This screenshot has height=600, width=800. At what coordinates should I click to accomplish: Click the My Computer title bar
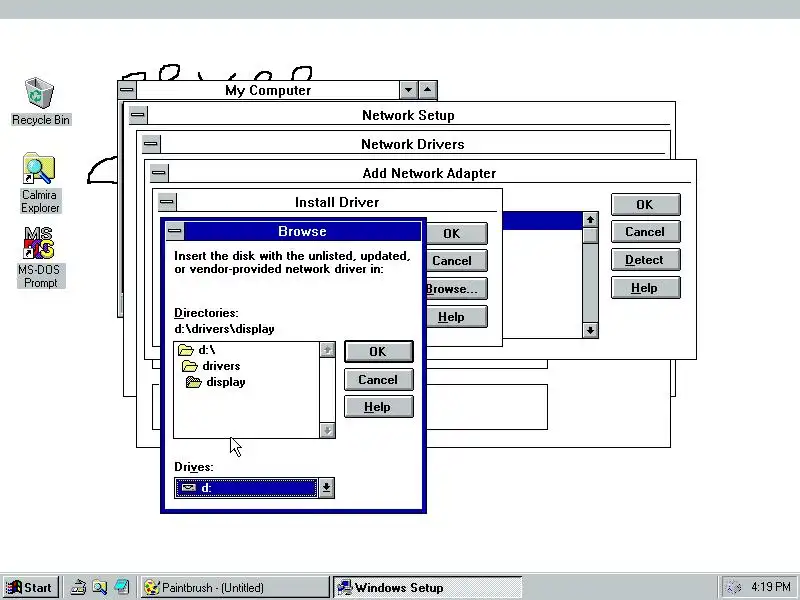[x=268, y=90]
